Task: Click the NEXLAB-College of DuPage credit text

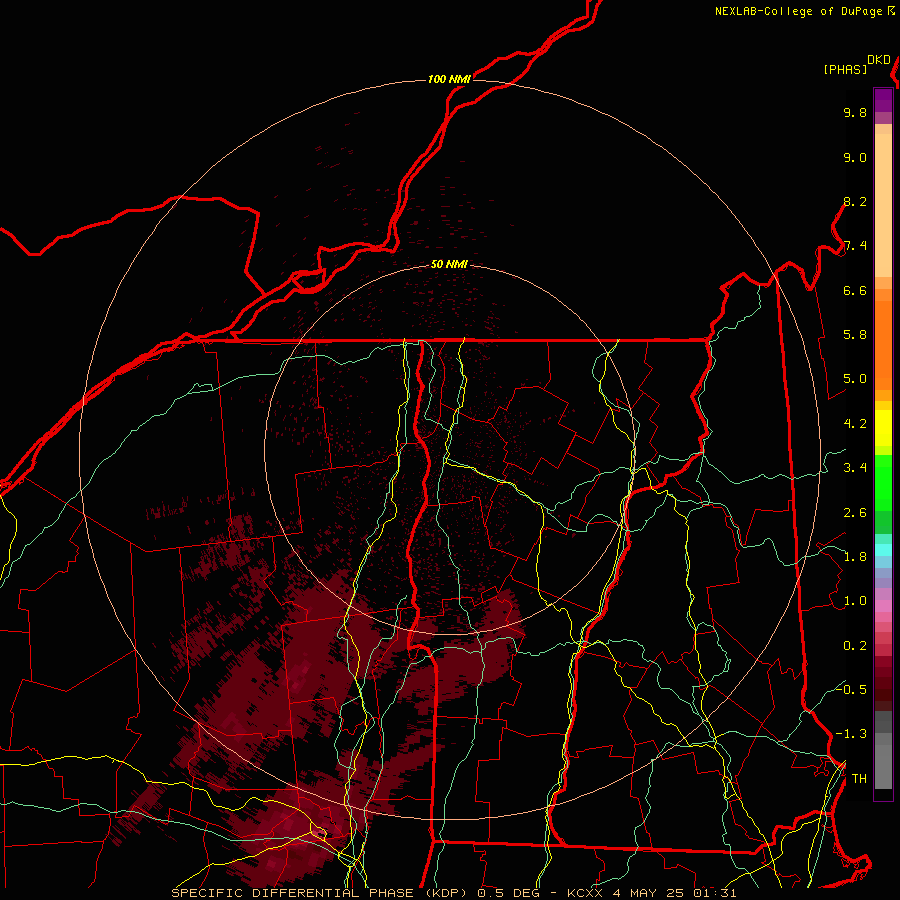Action: click(x=799, y=11)
